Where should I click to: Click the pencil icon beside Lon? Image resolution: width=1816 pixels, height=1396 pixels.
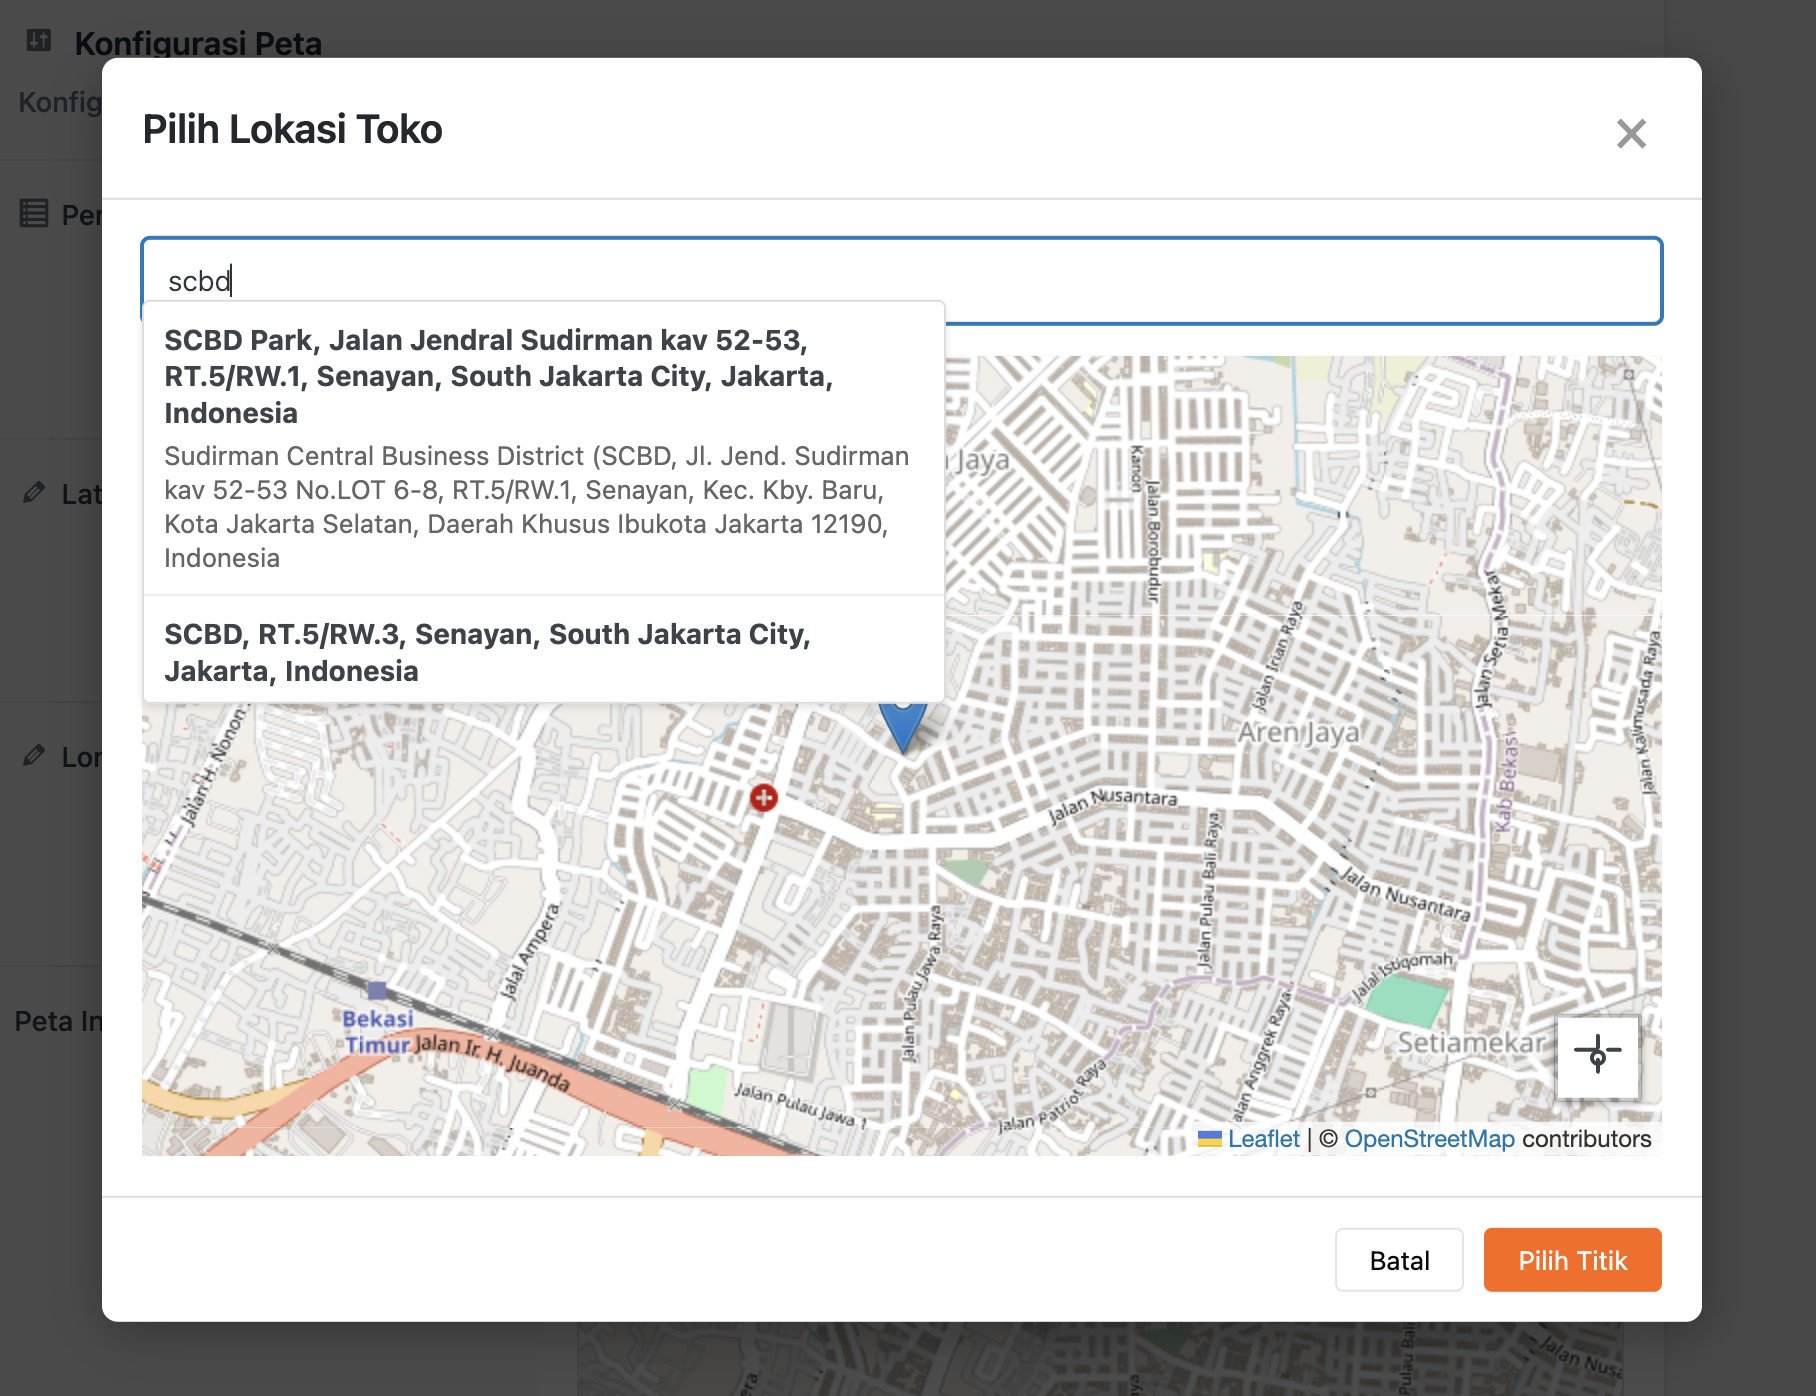34,755
